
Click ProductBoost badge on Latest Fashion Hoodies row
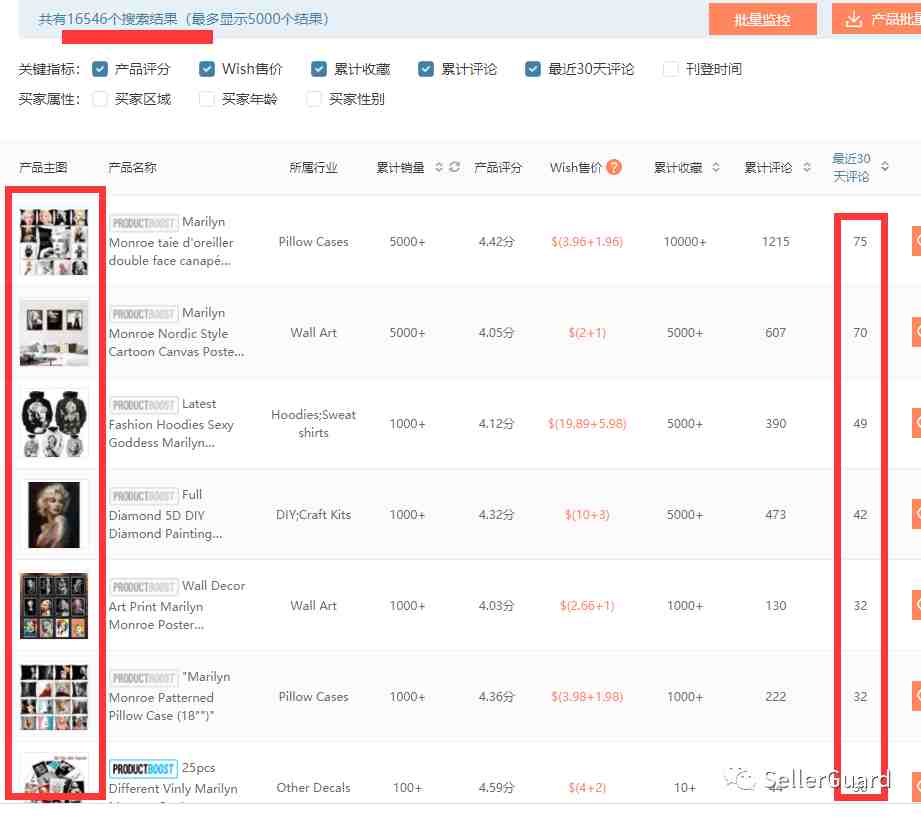coord(143,405)
